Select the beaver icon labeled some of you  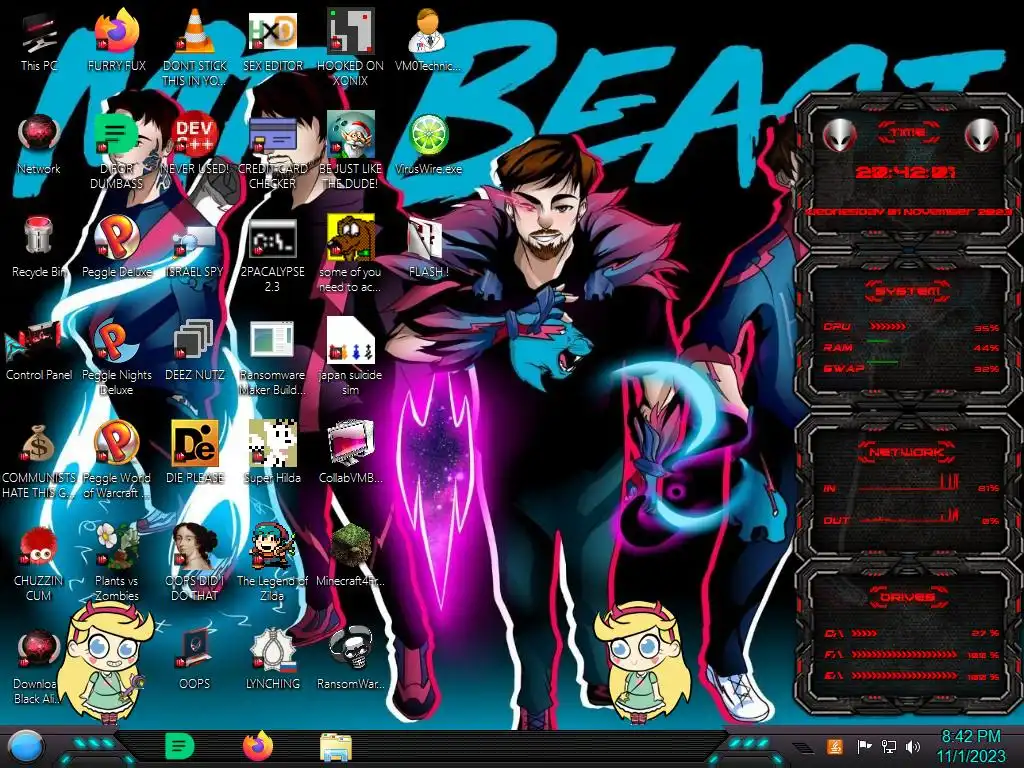pyautogui.click(x=350, y=255)
